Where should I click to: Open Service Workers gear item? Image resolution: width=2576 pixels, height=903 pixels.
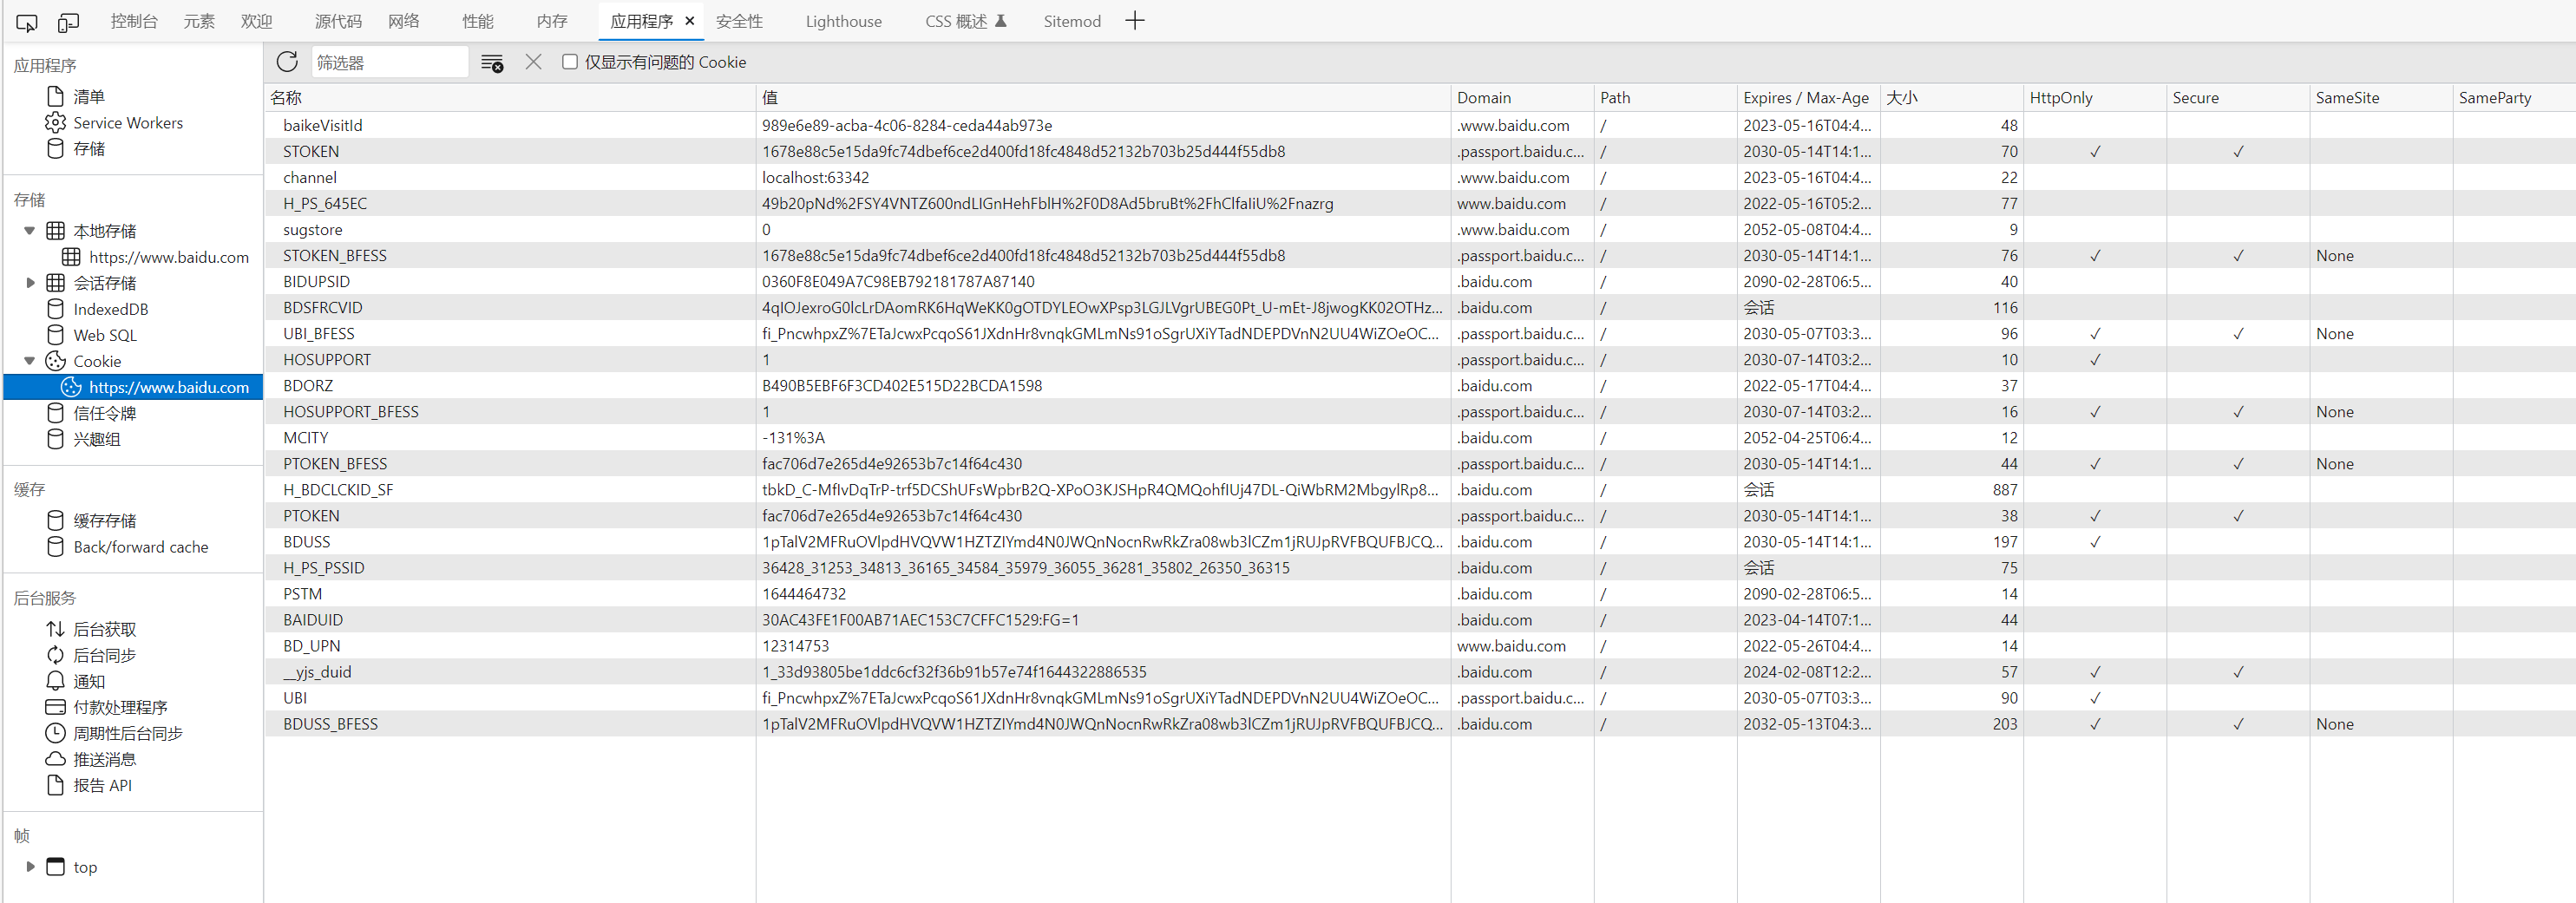(128, 122)
